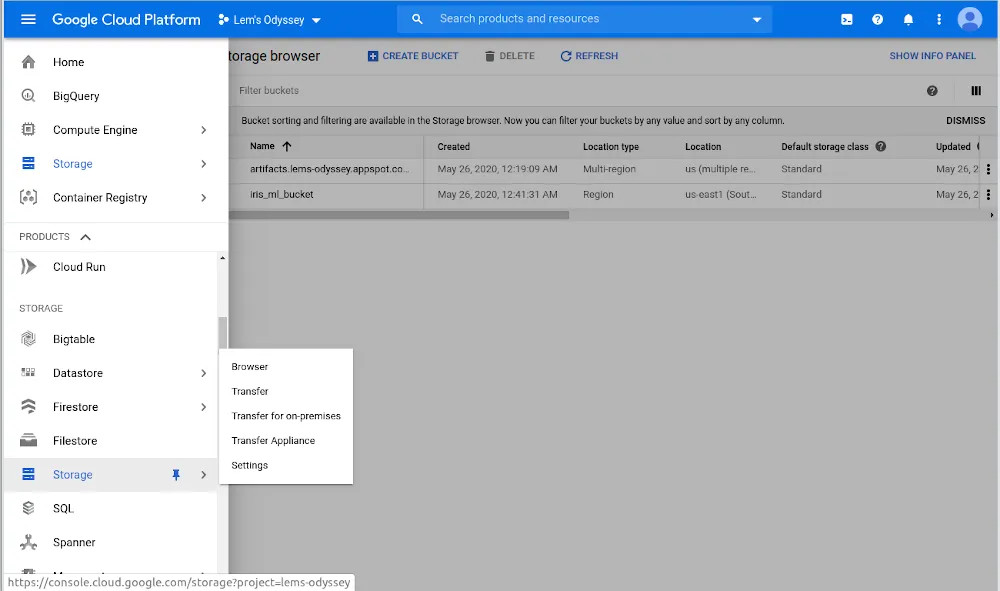Expand the Compute Engine submenu chevron
This screenshot has width=1000, height=591.
[203, 129]
